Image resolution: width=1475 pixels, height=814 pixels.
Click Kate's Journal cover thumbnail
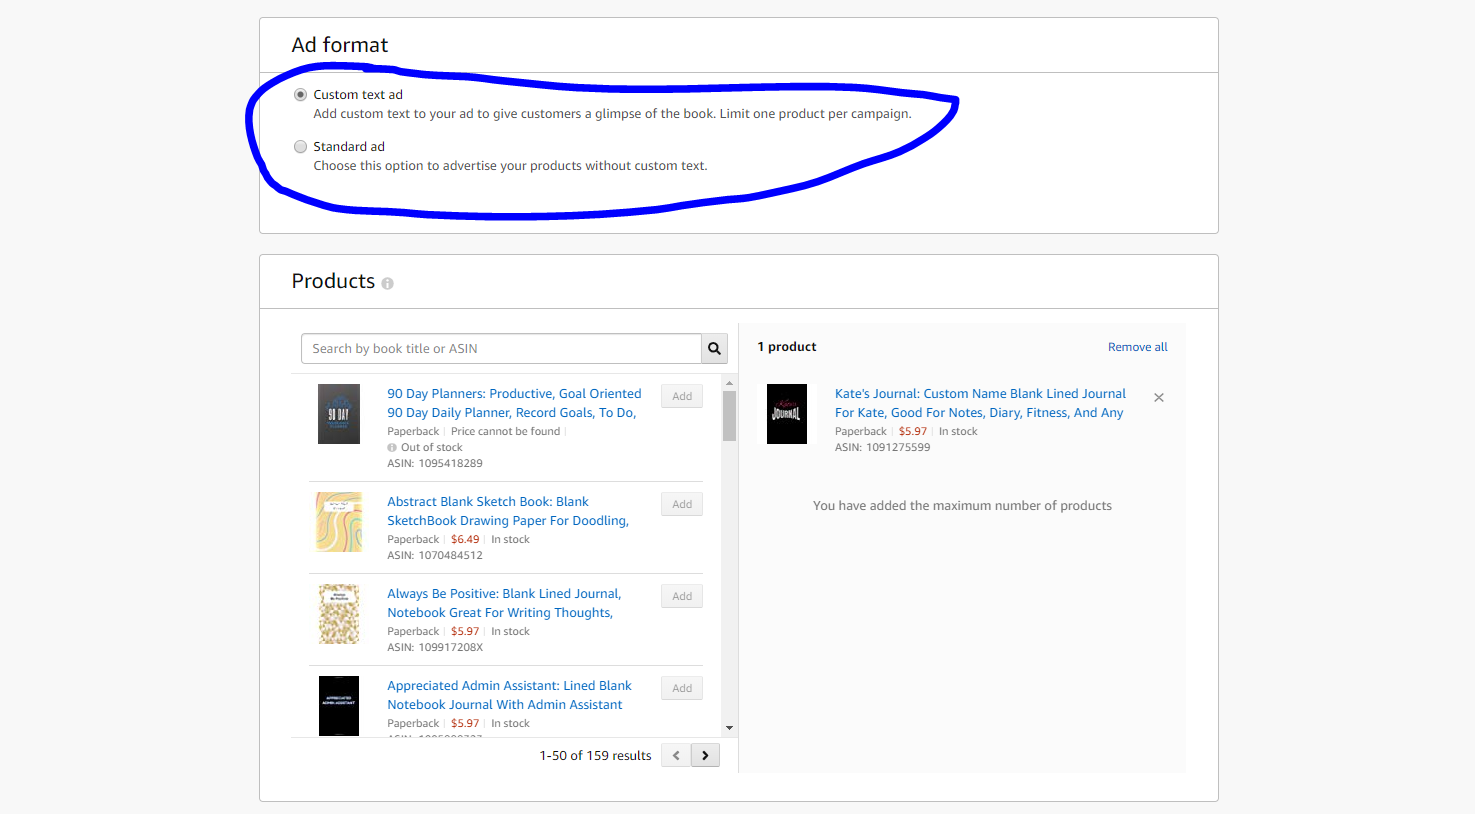point(787,414)
